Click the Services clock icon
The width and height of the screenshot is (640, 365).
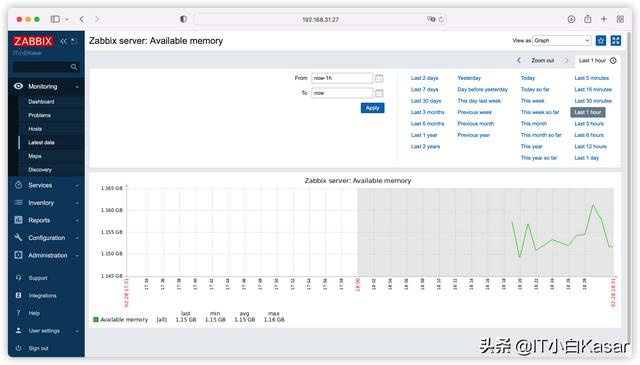point(18,185)
